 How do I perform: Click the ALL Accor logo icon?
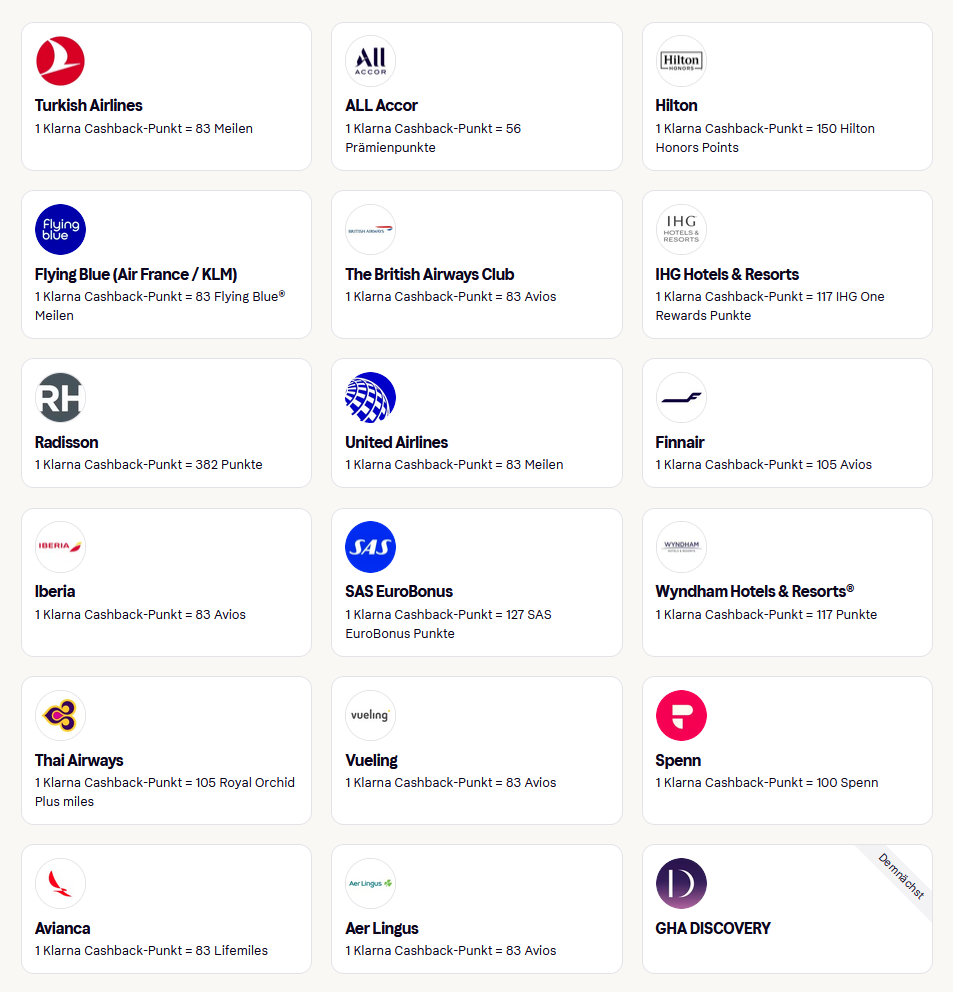tap(370, 61)
